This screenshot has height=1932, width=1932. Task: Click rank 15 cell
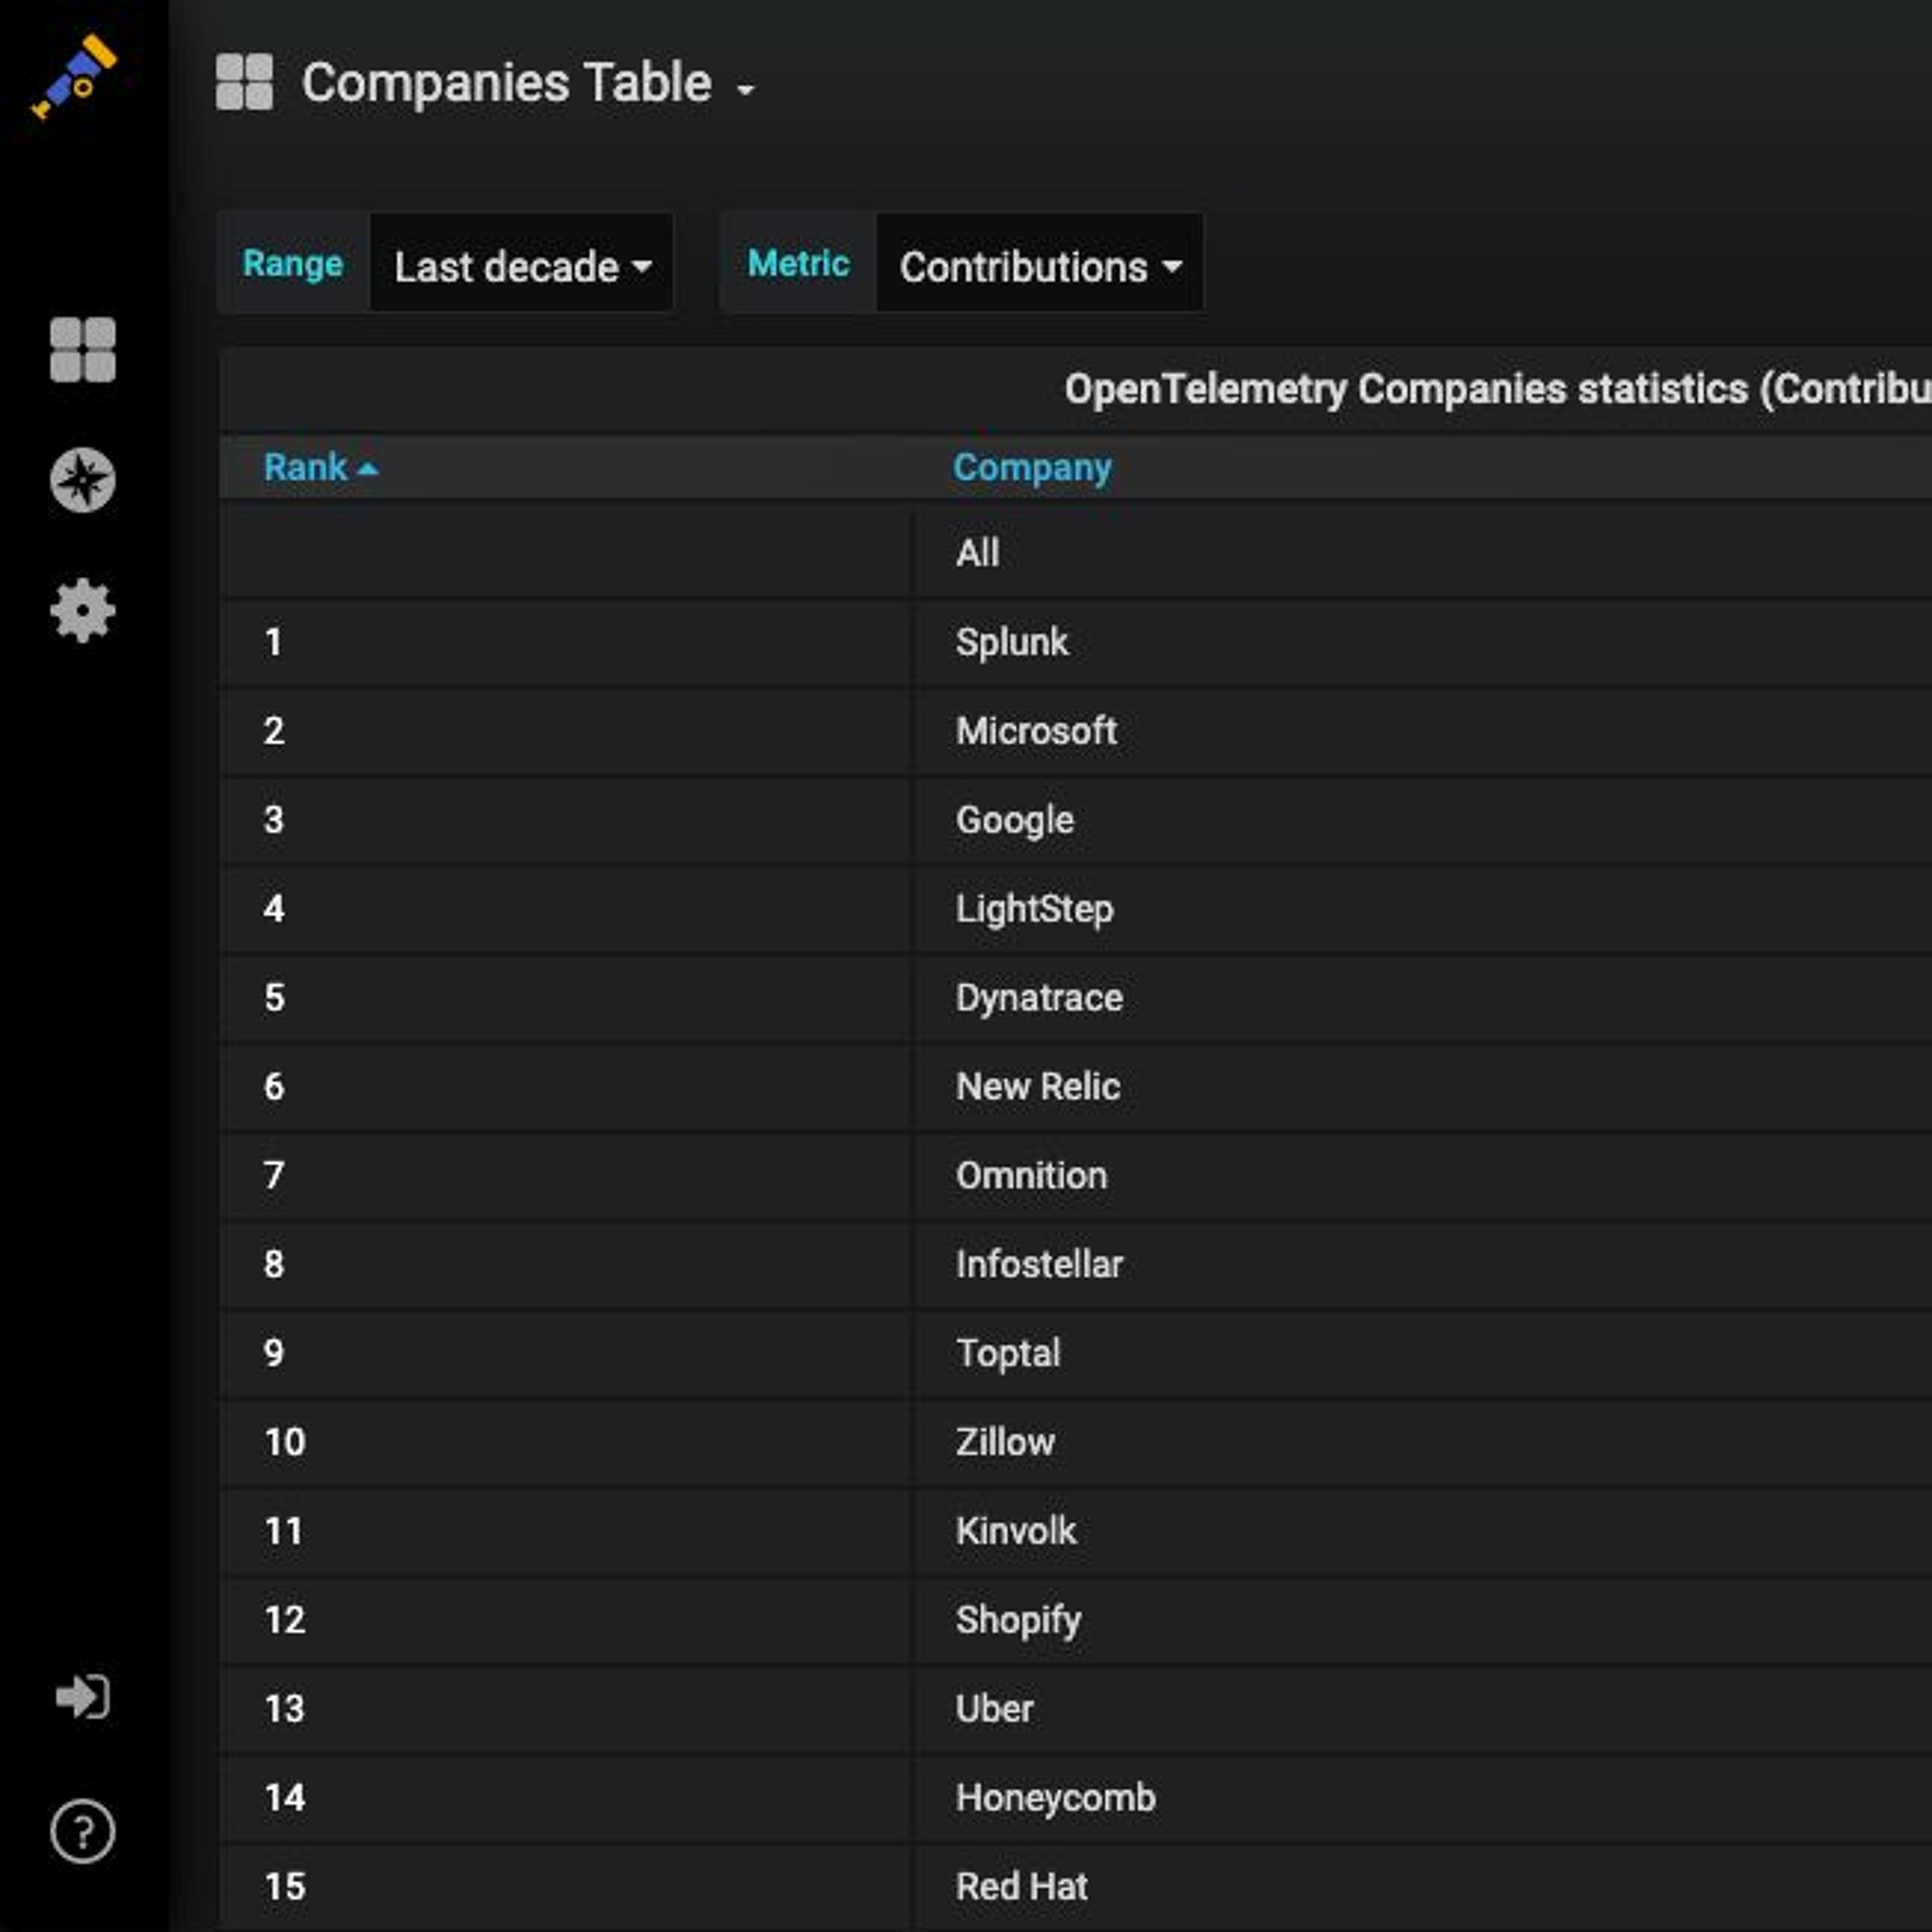click(x=565, y=1887)
